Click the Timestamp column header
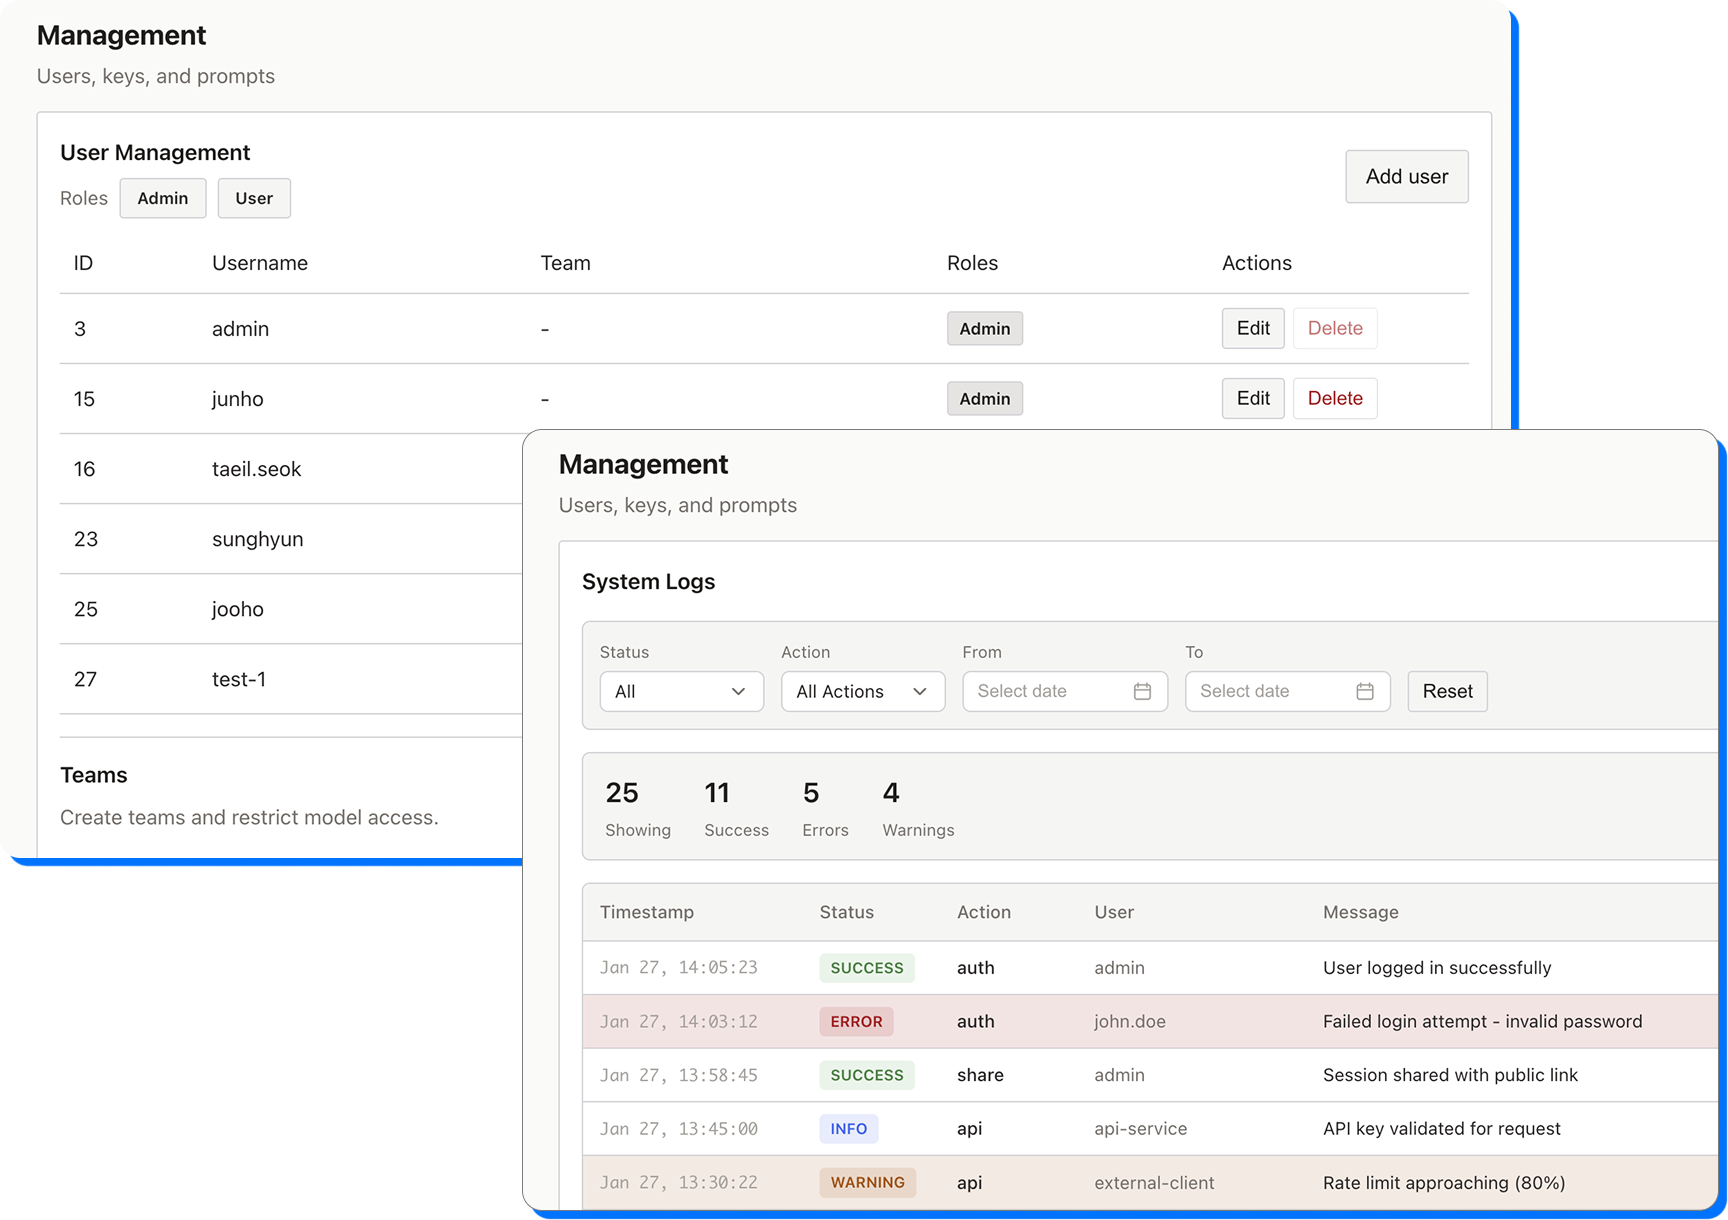Image resolution: width=1728 pixels, height=1220 pixels. tap(646, 912)
